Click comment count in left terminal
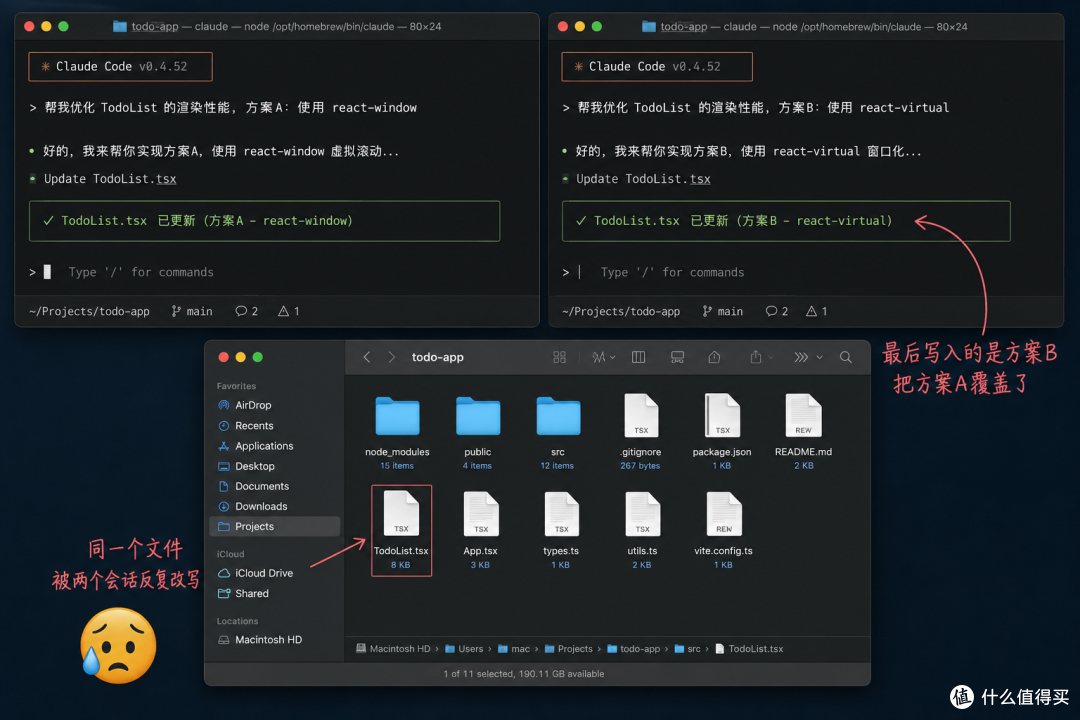This screenshot has height=720, width=1080. [x=247, y=311]
